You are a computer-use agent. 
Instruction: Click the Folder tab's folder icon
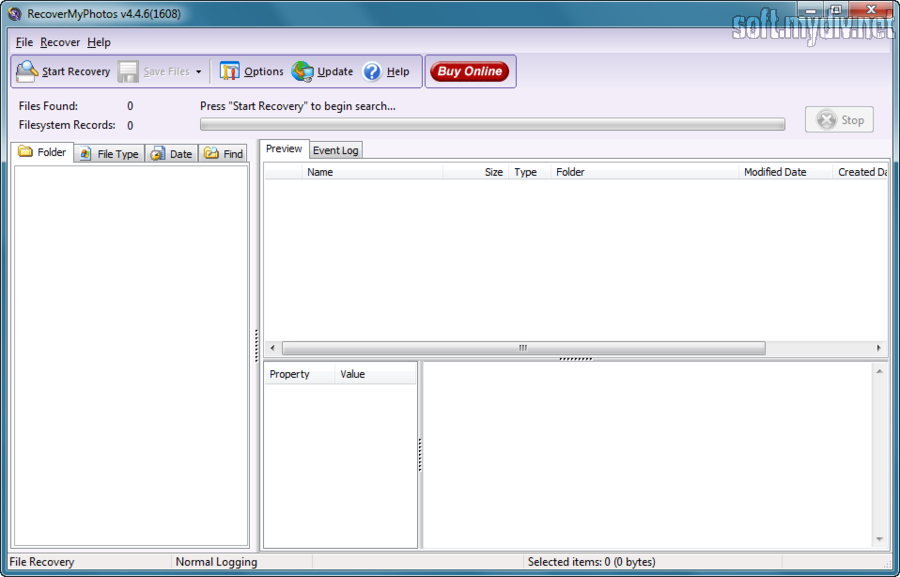point(25,152)
